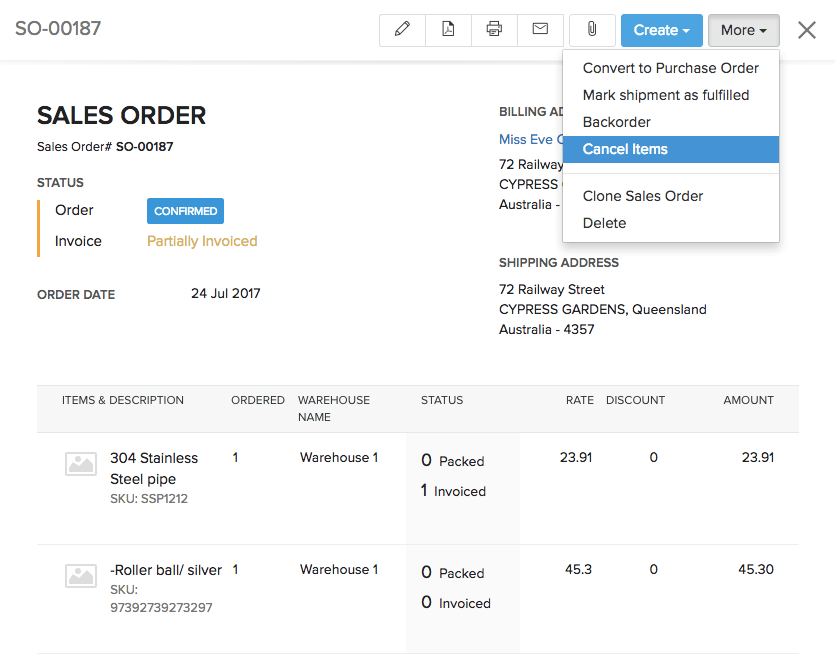Choose Clone Sales Order

click(642, 196)
